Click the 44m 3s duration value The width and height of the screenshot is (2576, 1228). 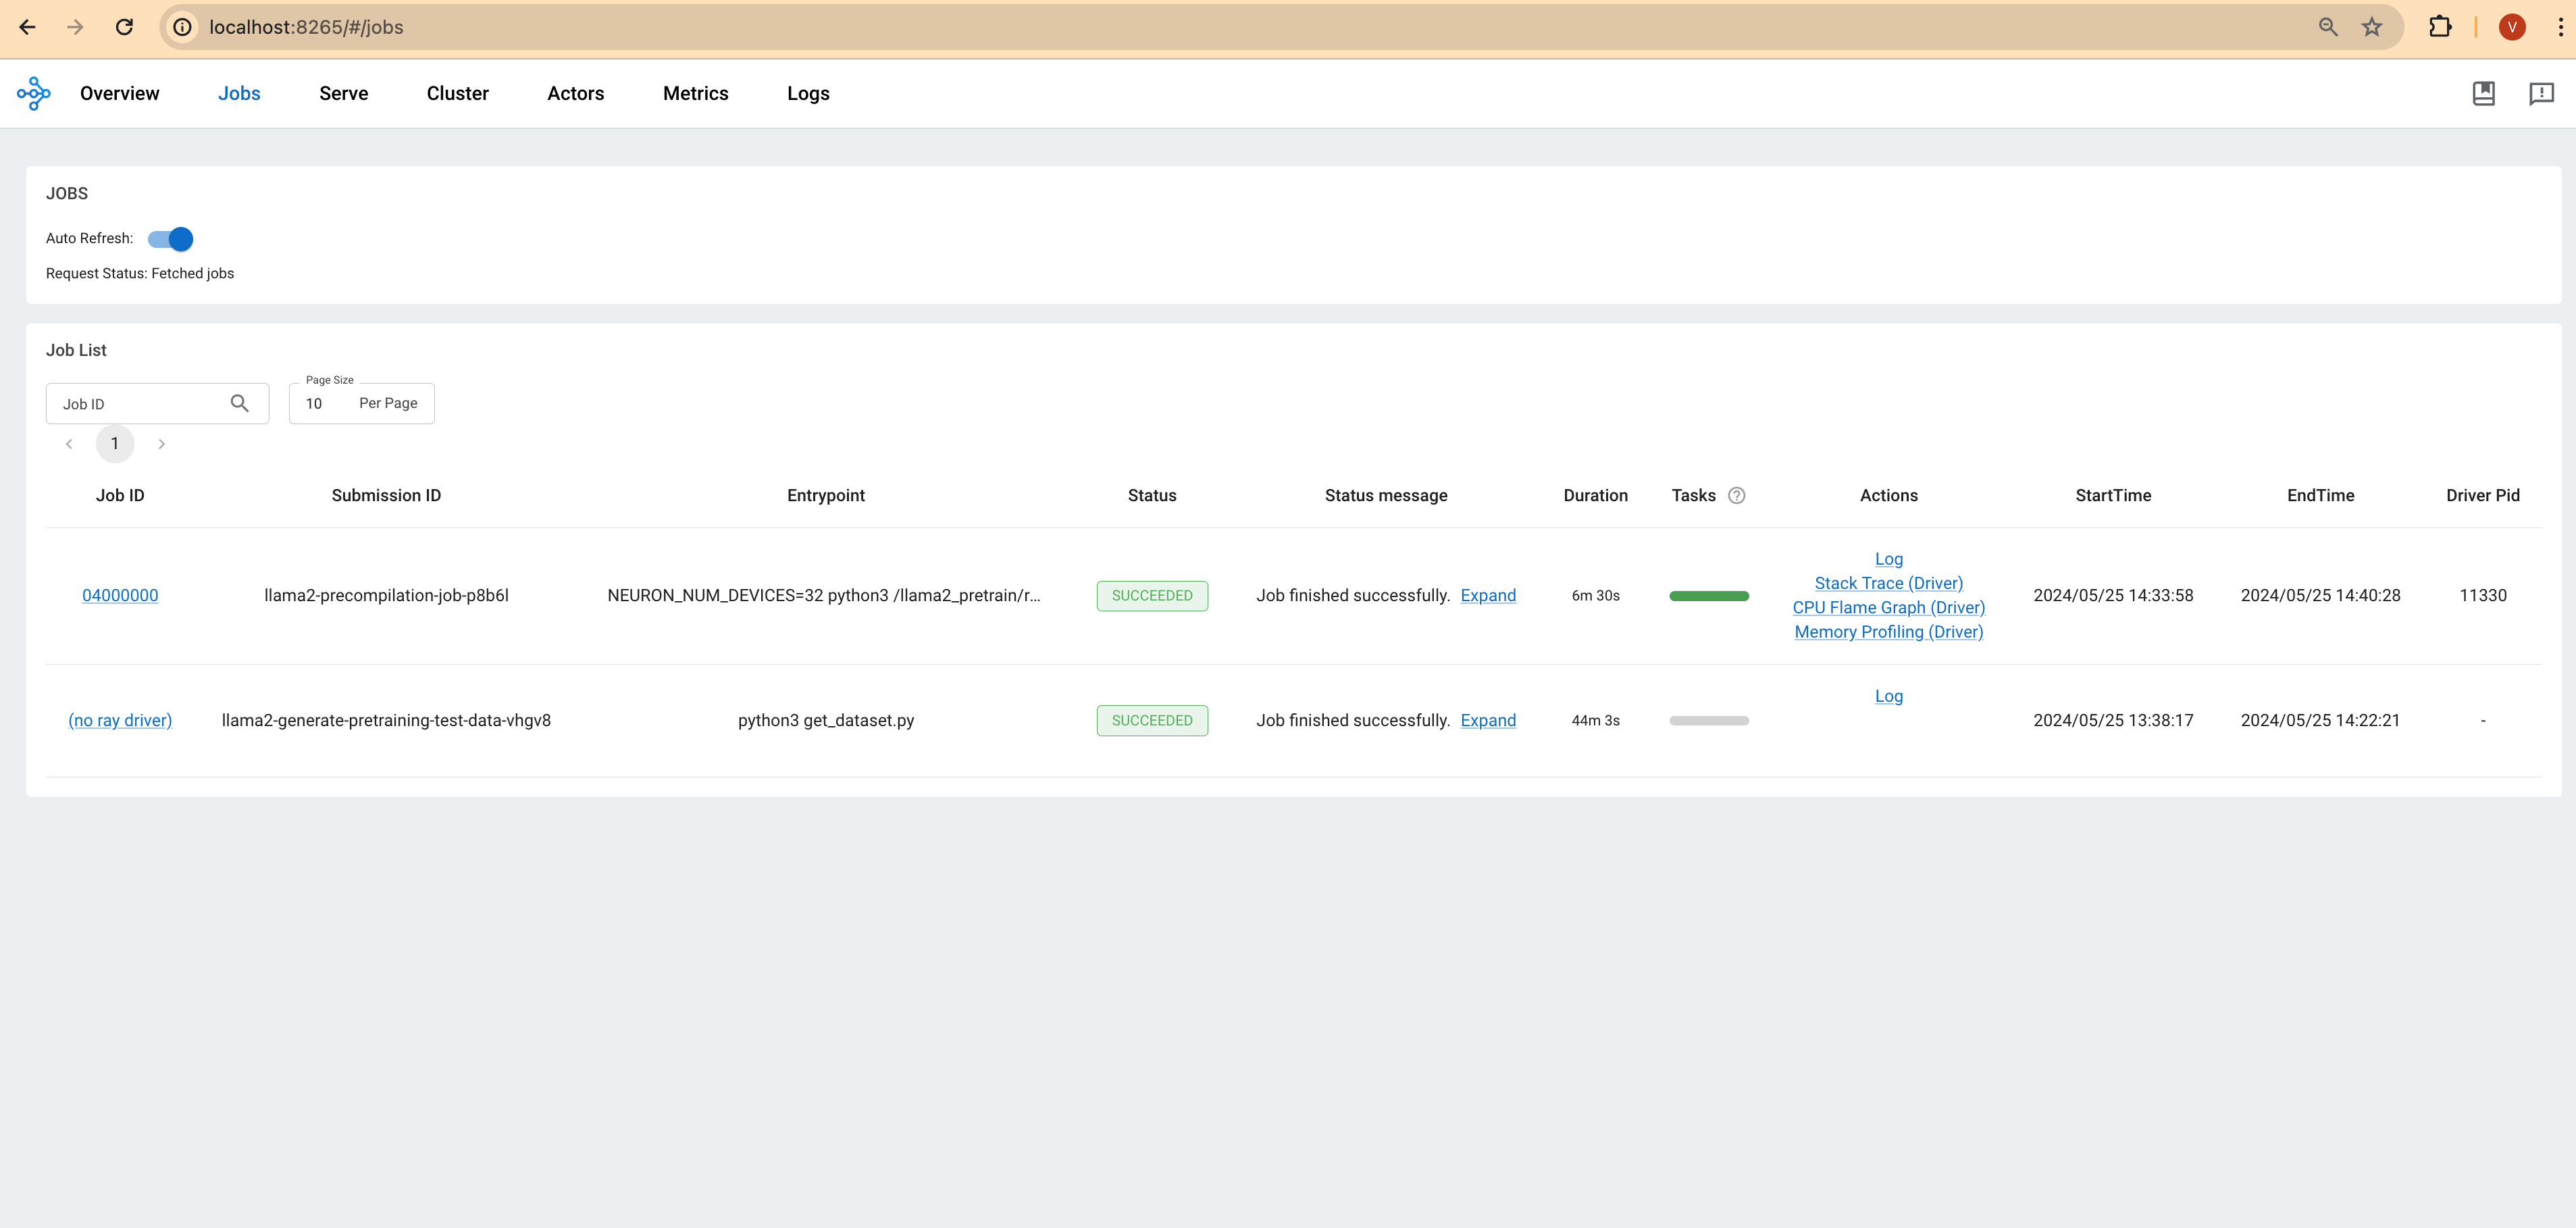(x=1596, y=720)
